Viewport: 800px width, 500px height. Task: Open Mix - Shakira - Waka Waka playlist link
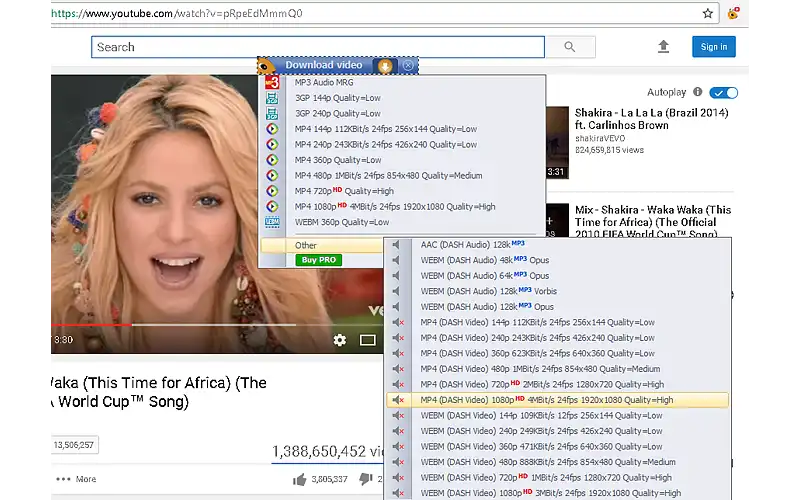[x=653, y=221]
